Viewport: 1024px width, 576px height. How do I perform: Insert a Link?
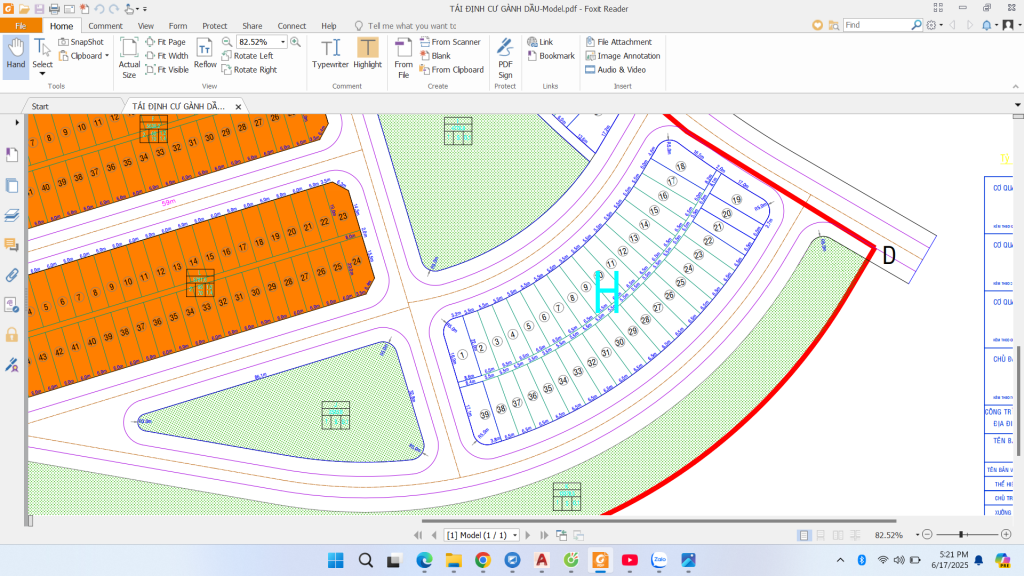tap(540, 42)
